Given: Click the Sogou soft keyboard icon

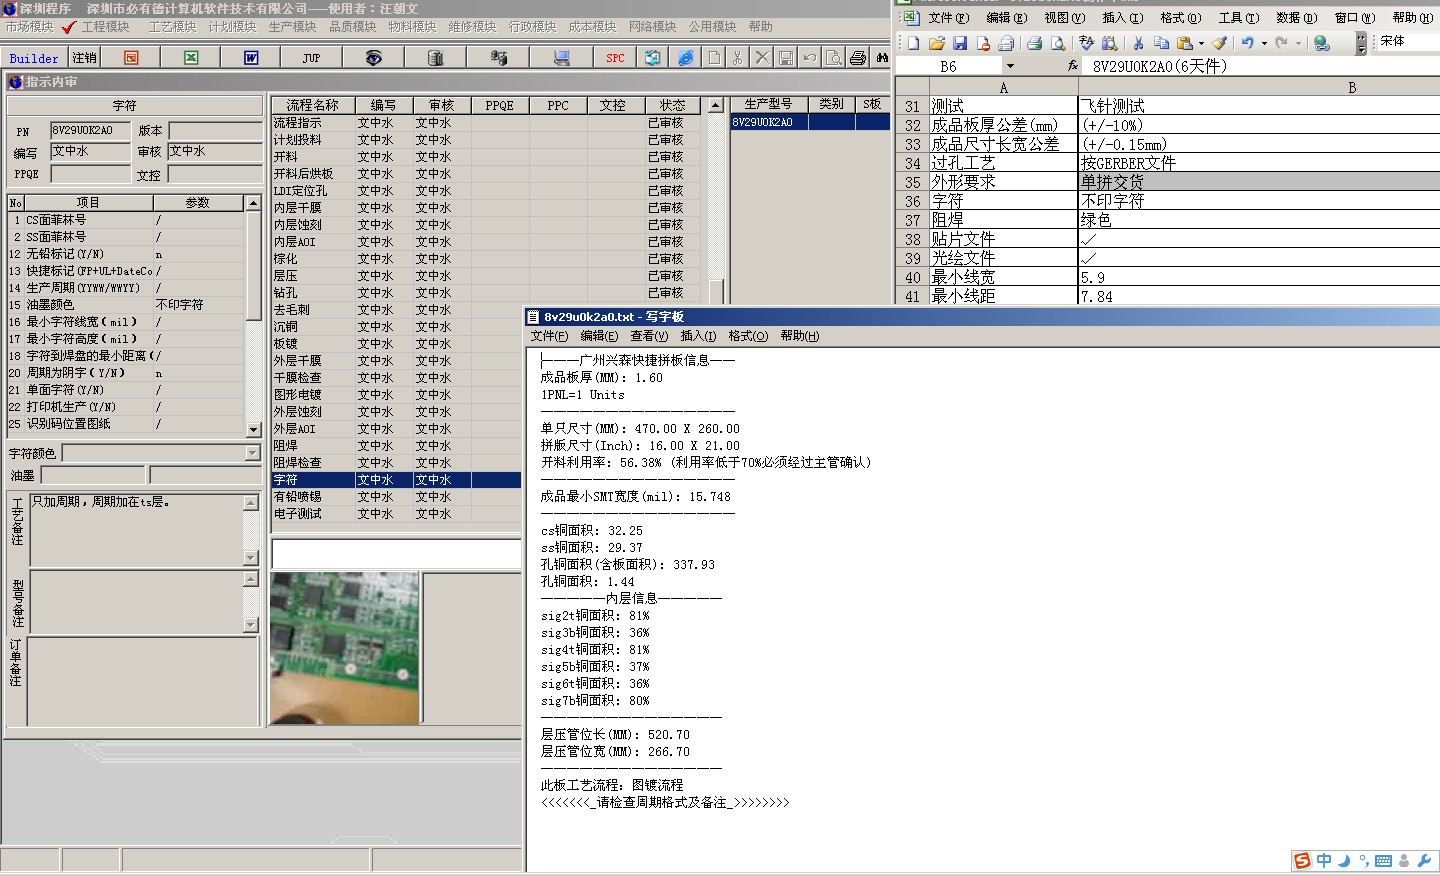Looking at the screenshot, I should click(x=1383, y=861).
